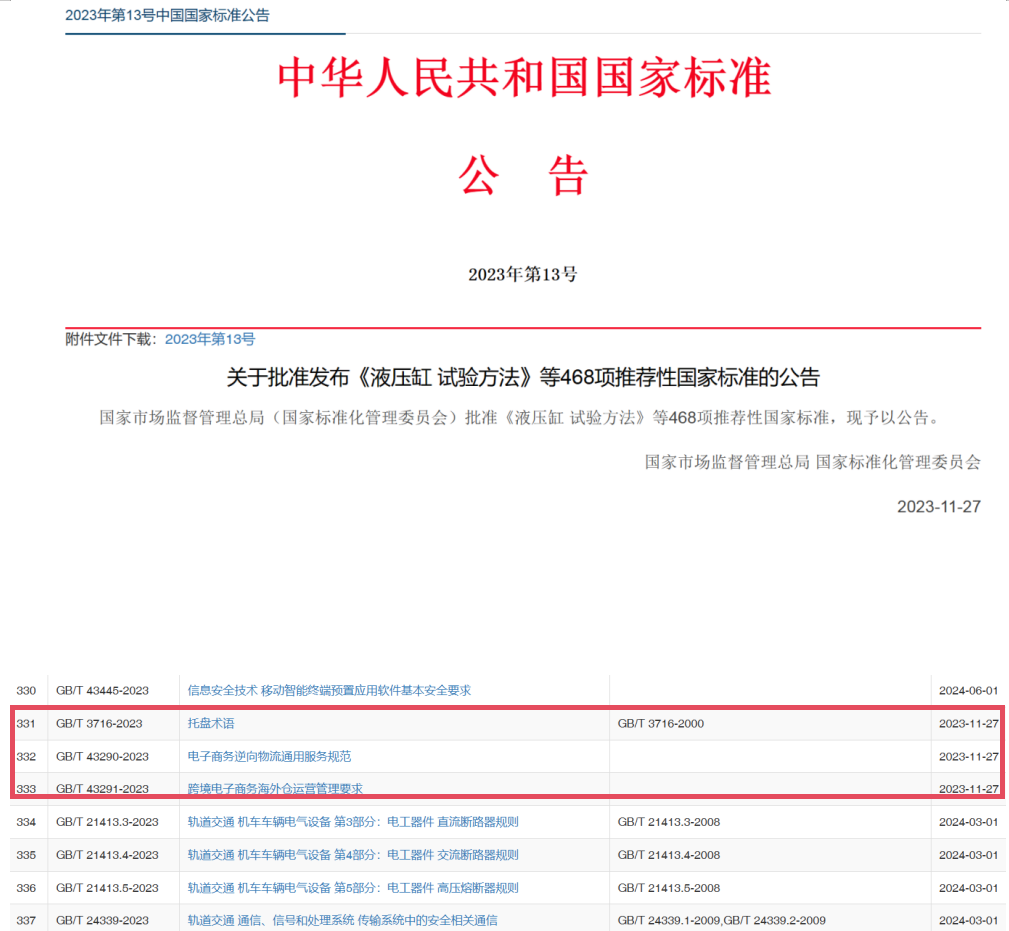Open the 第3部分 直流断路器规则 standard link
This screenshot has width=1009, height=931.
(x=353, y=822)
